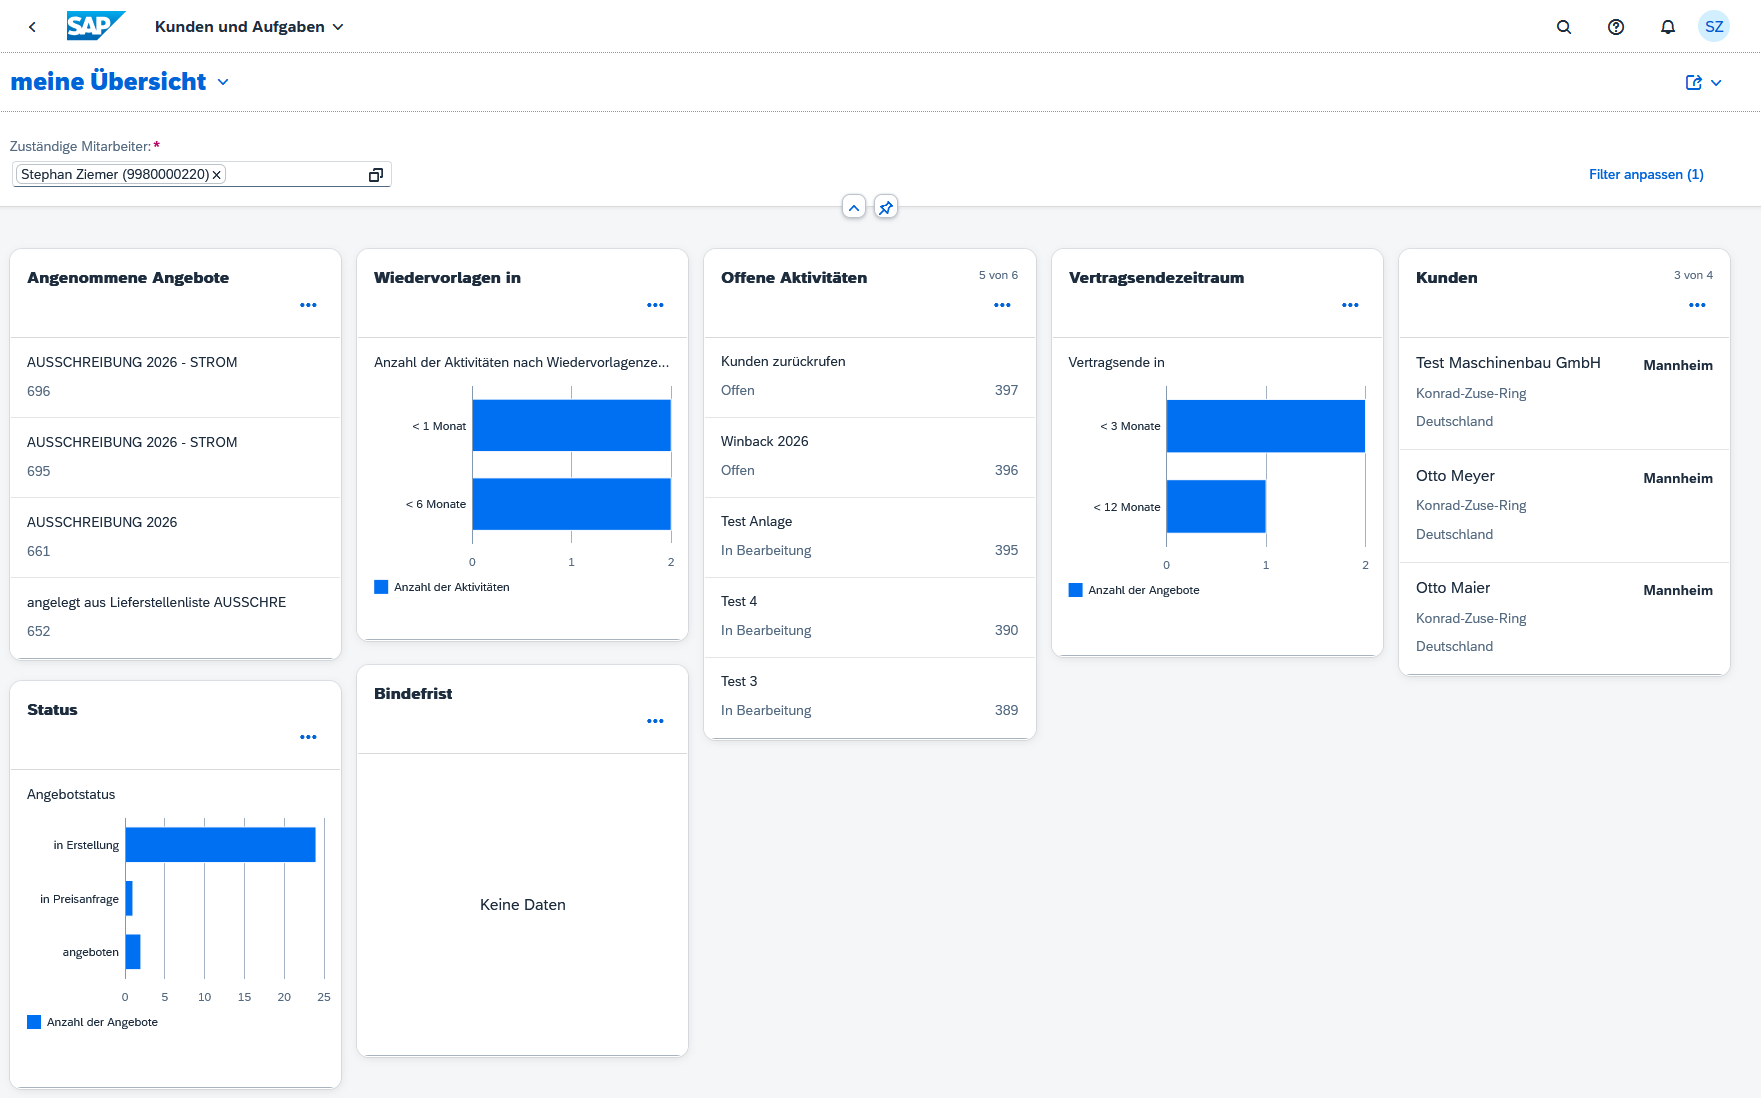Viewport: 1761px width, 1098px height.
Task: Click the share icon near meine Übersicht
Action: tap(1692, 82)
